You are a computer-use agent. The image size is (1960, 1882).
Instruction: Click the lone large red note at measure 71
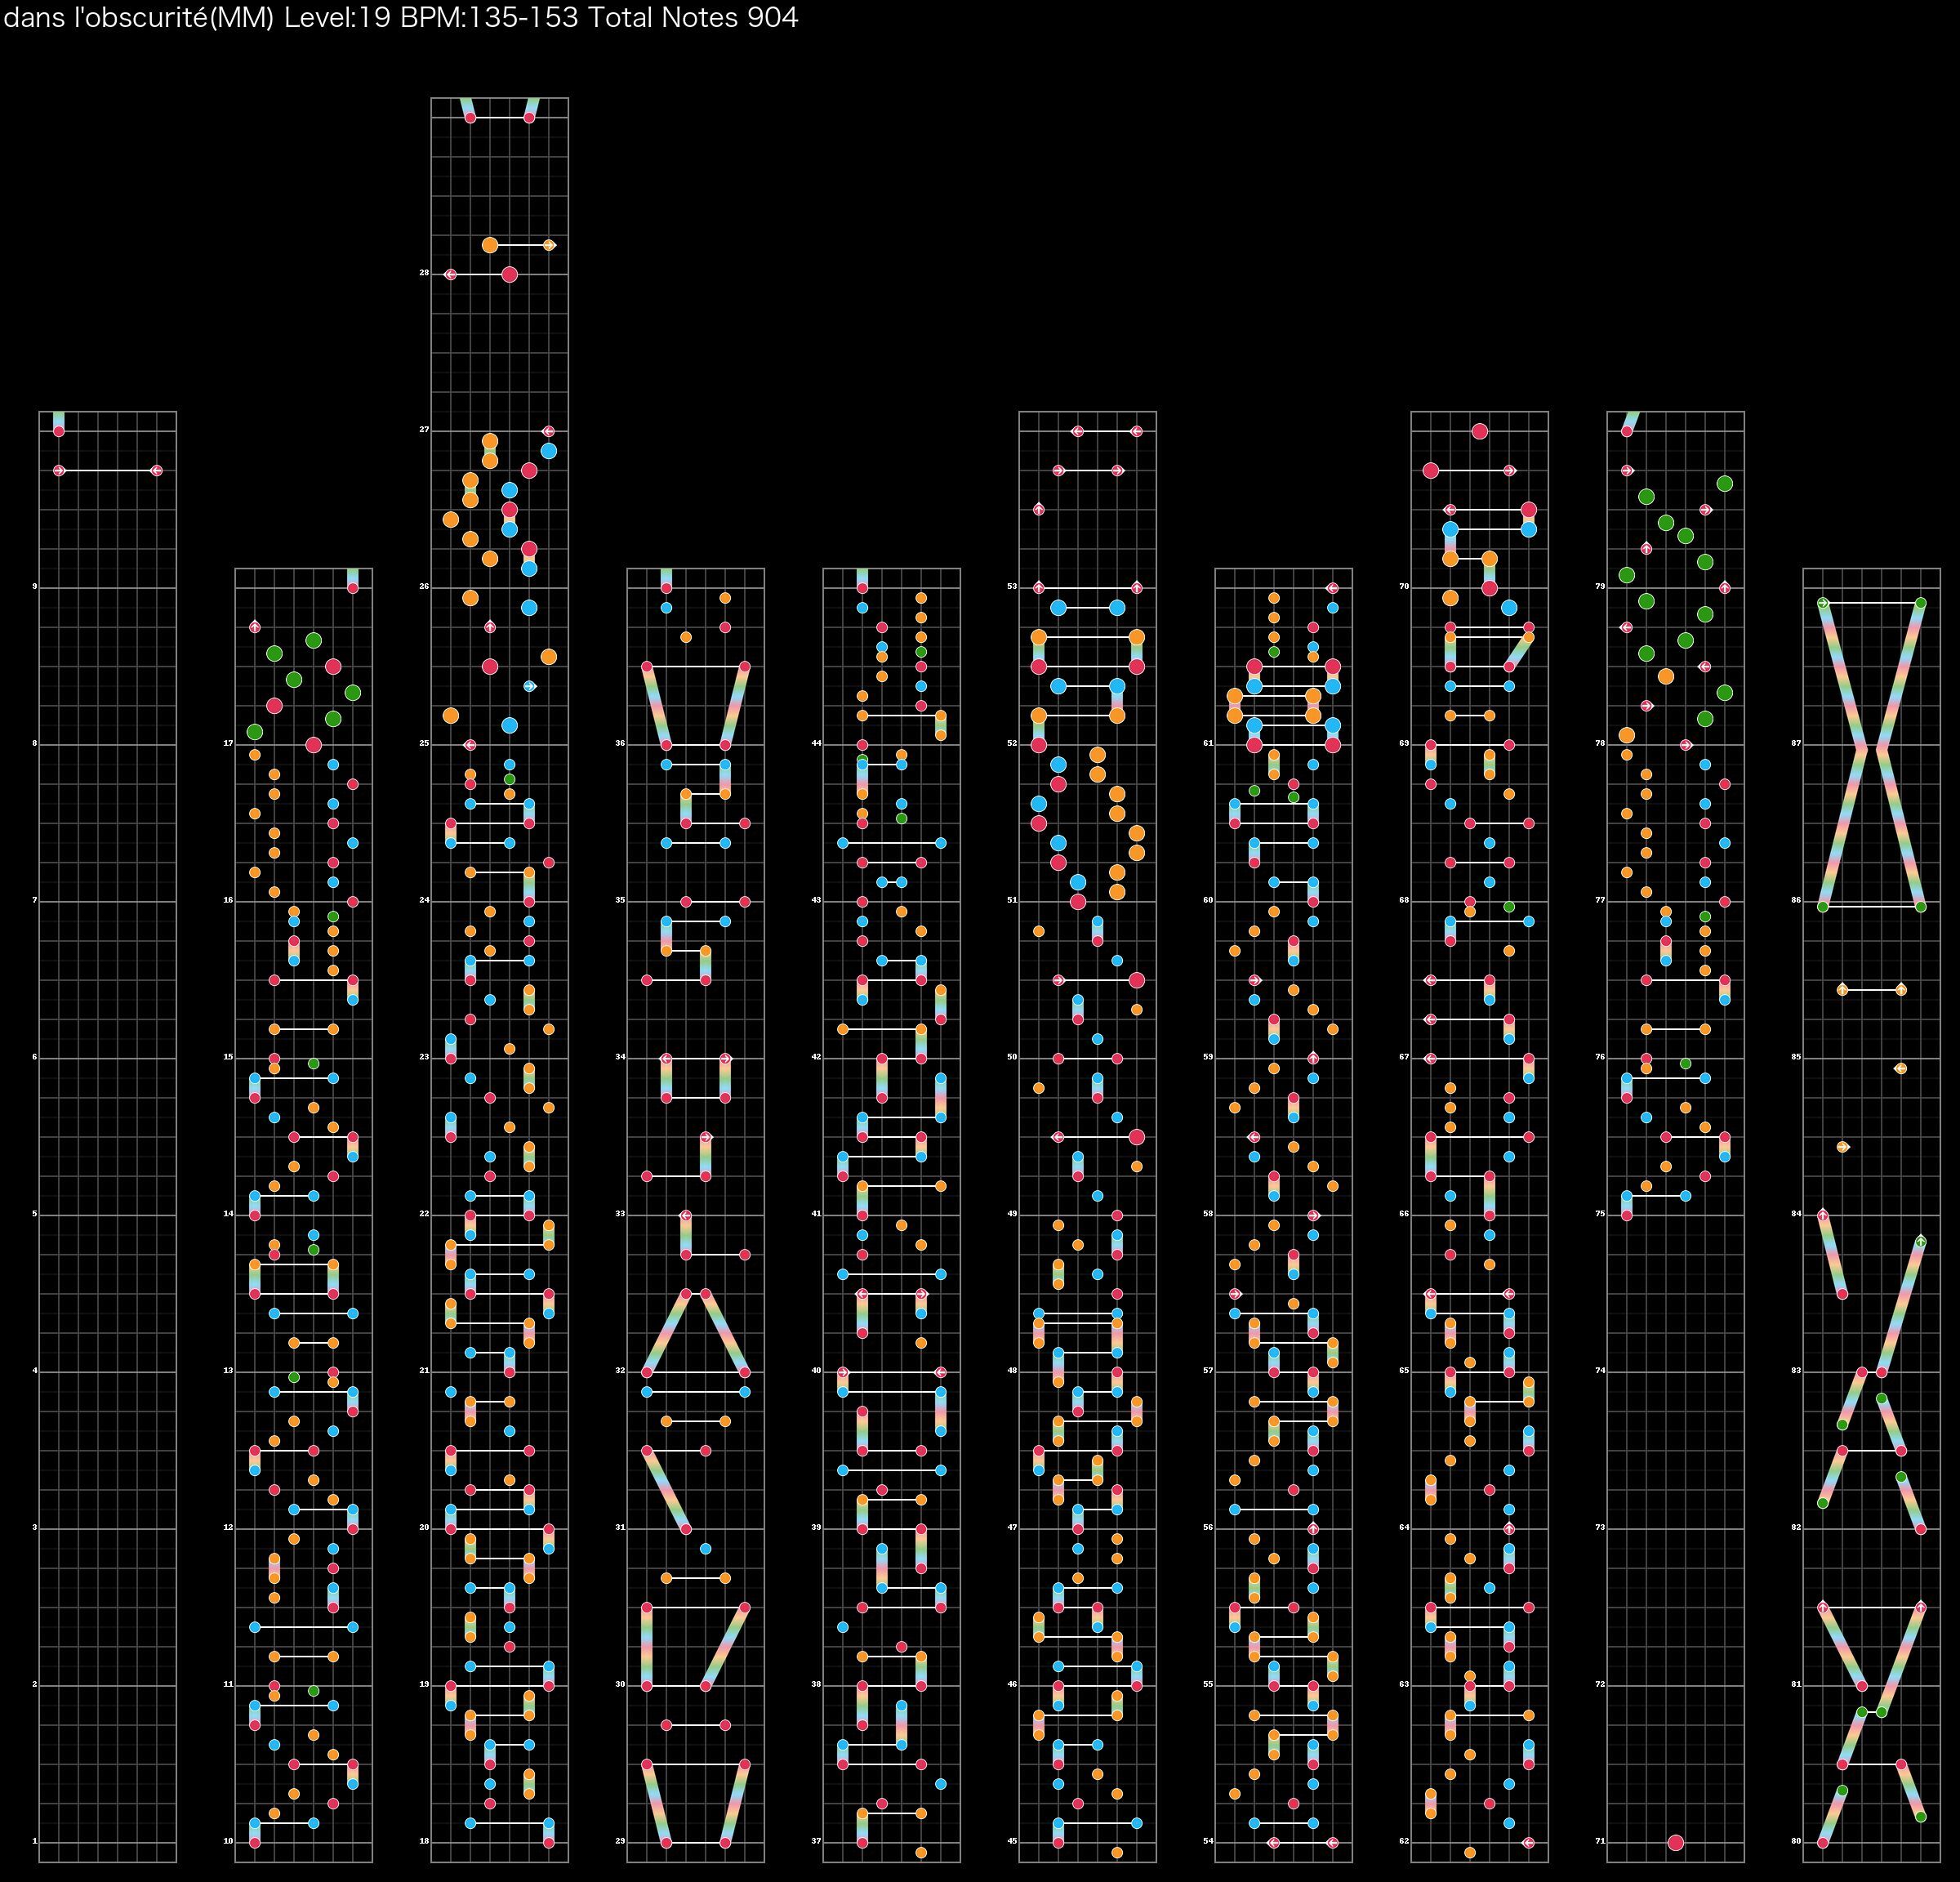tap(1676, 1842)
